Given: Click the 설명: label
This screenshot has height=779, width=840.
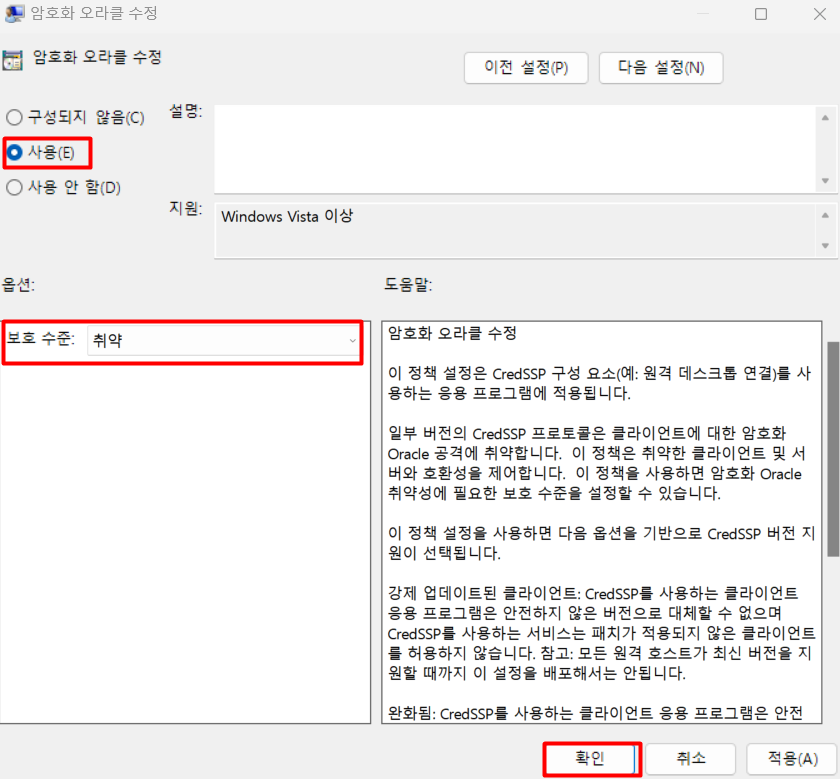Looking at the screenshot, I should tap(185, 111).
